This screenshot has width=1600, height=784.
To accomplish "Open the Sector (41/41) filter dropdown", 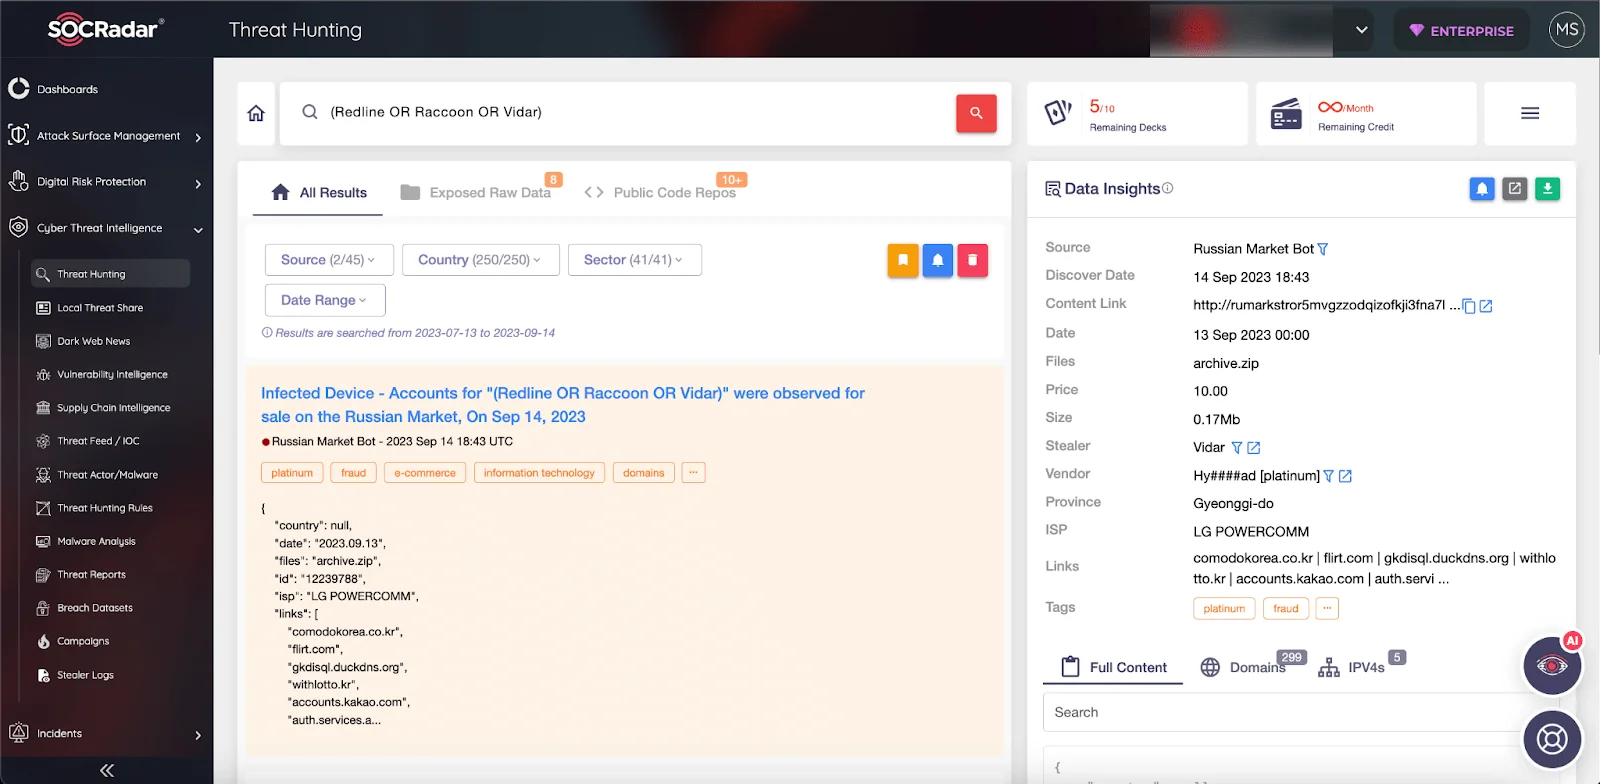I will (634, 260).
